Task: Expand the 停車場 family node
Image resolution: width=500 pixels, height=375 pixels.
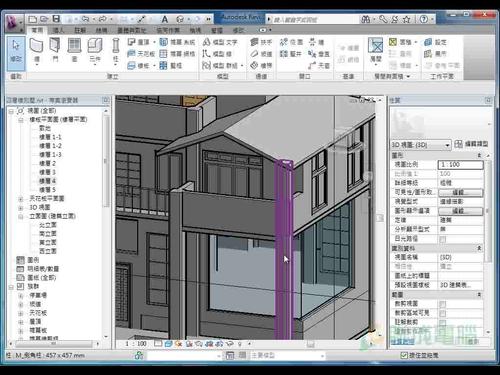Action: coord(21,296)
